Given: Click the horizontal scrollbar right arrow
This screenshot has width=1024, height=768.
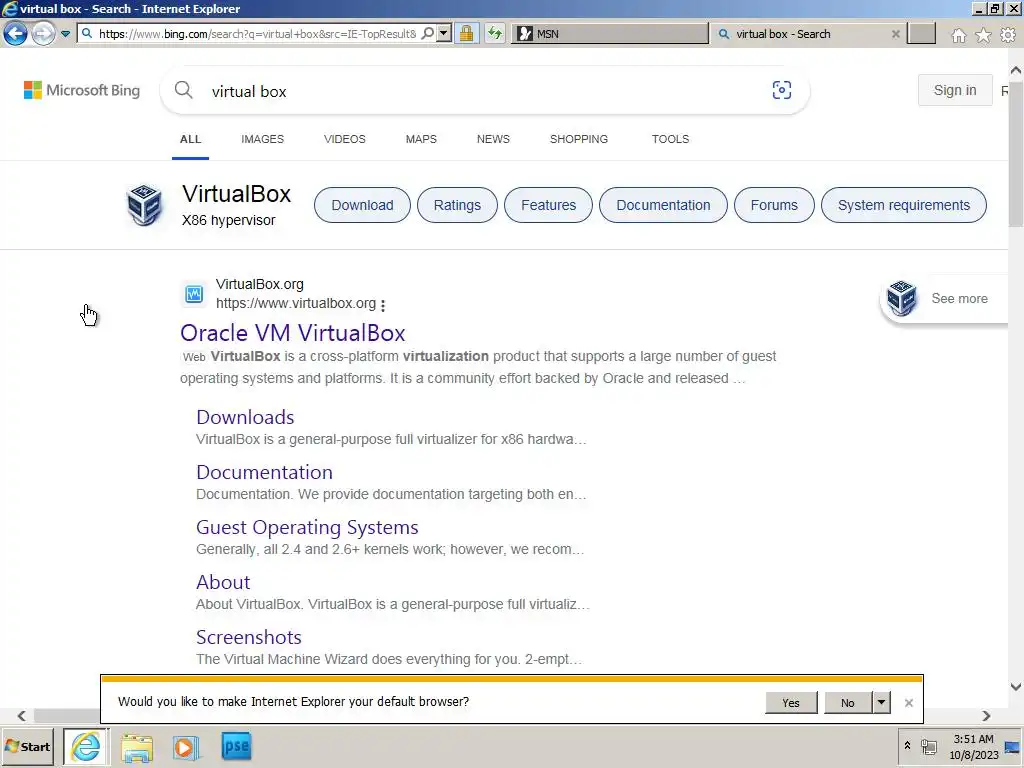Looking at the screenshot, I should pos(986,716).
